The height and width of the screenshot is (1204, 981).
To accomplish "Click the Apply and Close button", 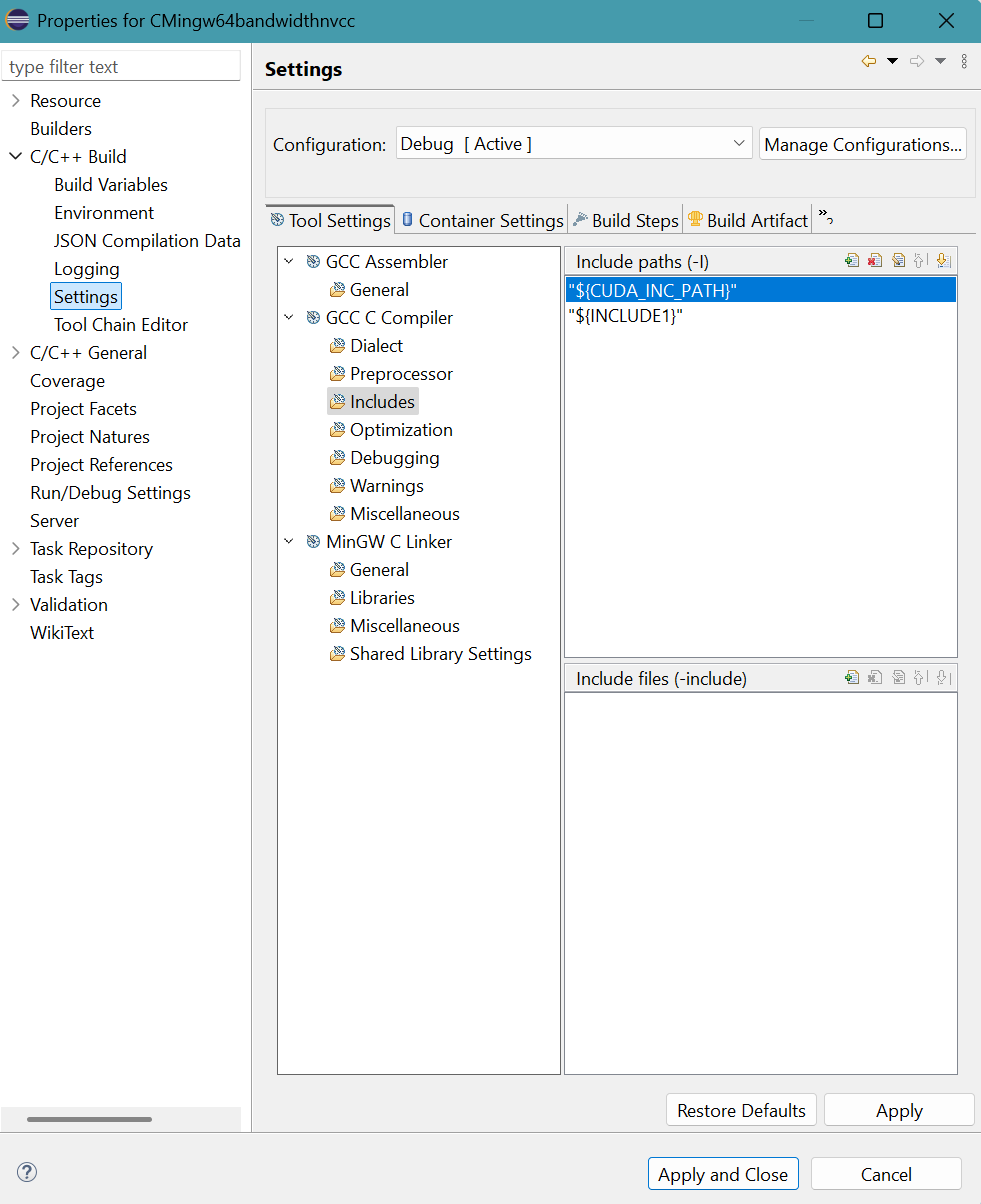I will (x=723, y=1174).
